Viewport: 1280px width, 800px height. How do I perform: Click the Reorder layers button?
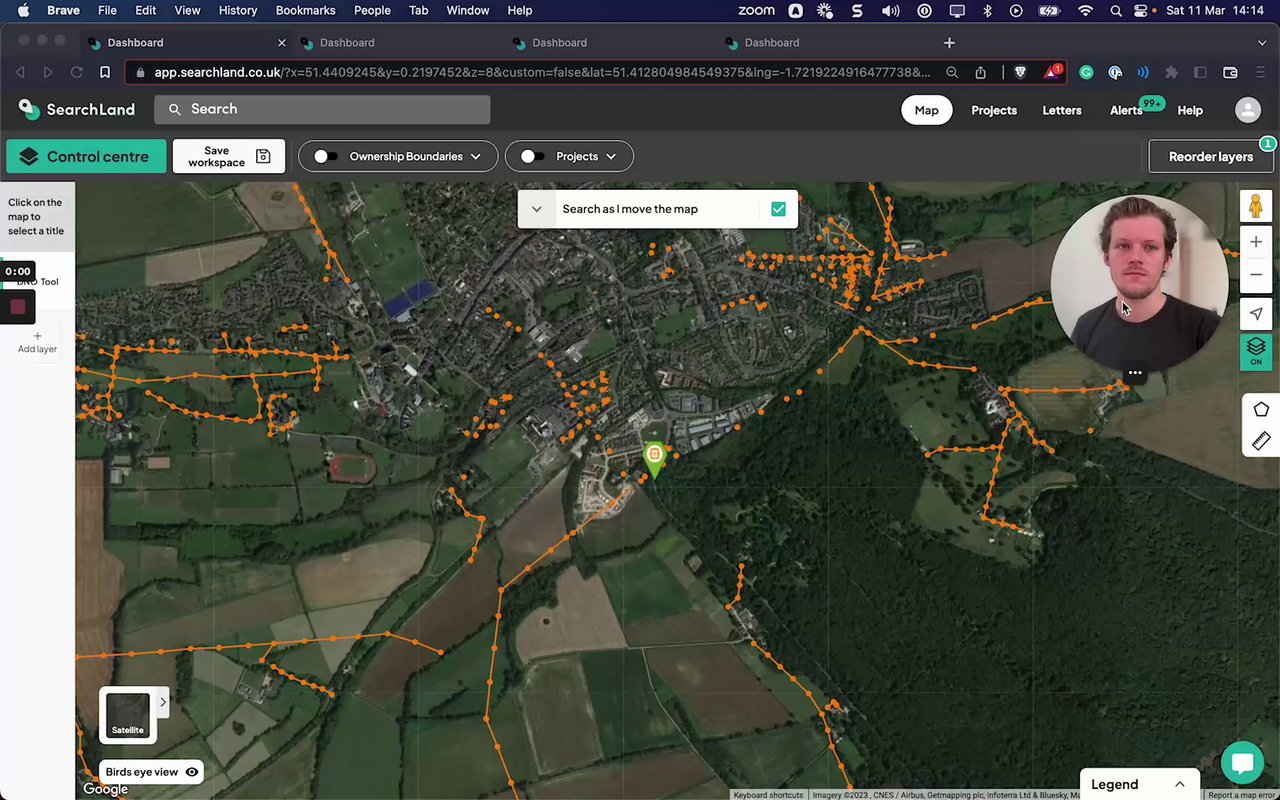(1210, 156)
